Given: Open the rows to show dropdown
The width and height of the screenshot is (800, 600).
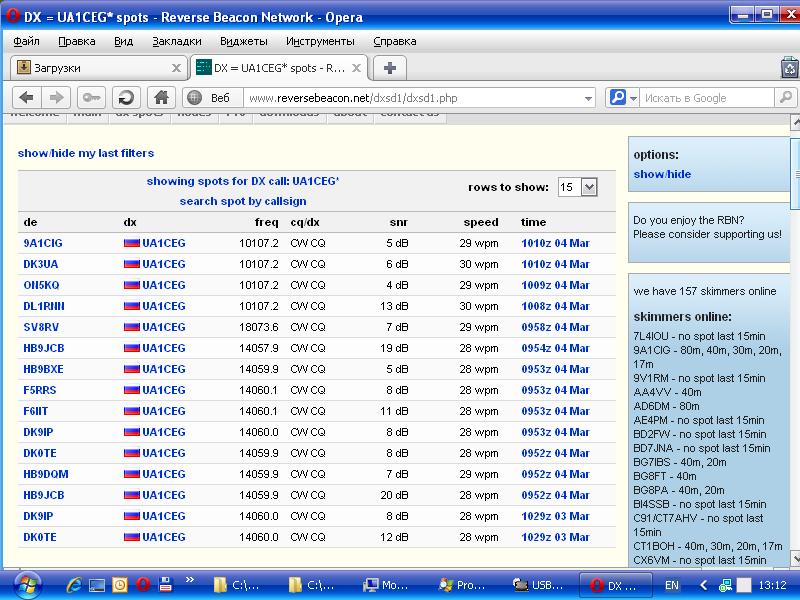Looking at the screenshot, I should tap(589, 187).
